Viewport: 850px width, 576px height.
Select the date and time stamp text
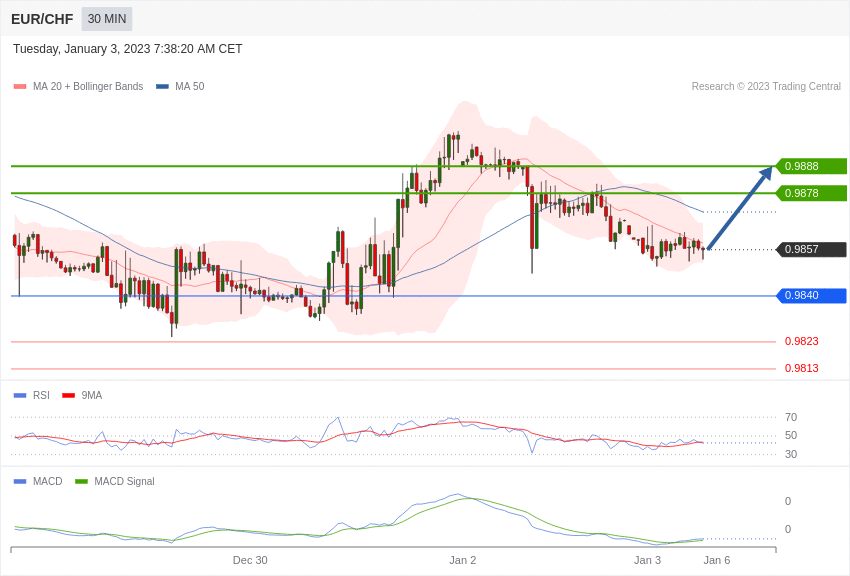127,49
